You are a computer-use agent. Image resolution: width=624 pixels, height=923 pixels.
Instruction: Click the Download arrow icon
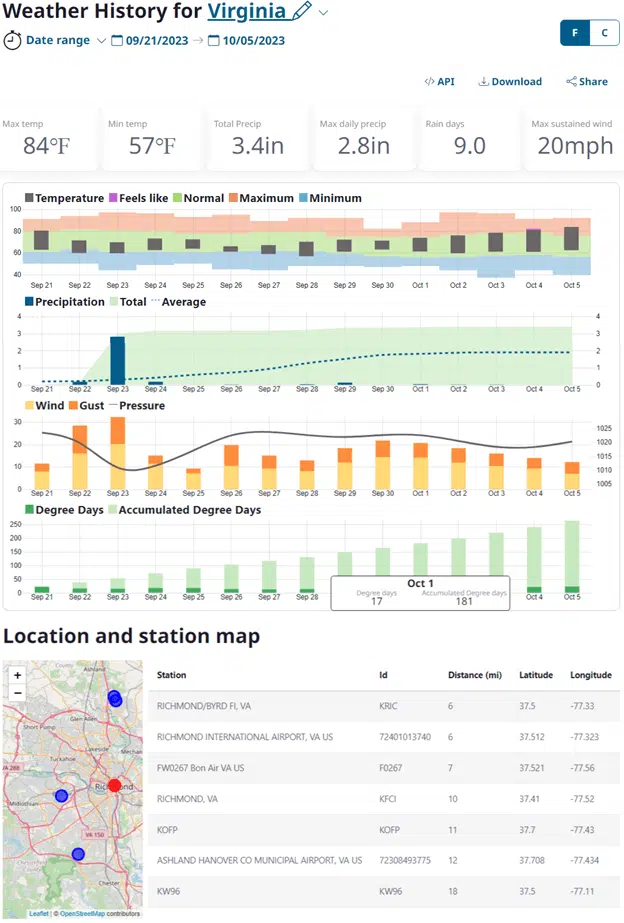pos(483,82)
